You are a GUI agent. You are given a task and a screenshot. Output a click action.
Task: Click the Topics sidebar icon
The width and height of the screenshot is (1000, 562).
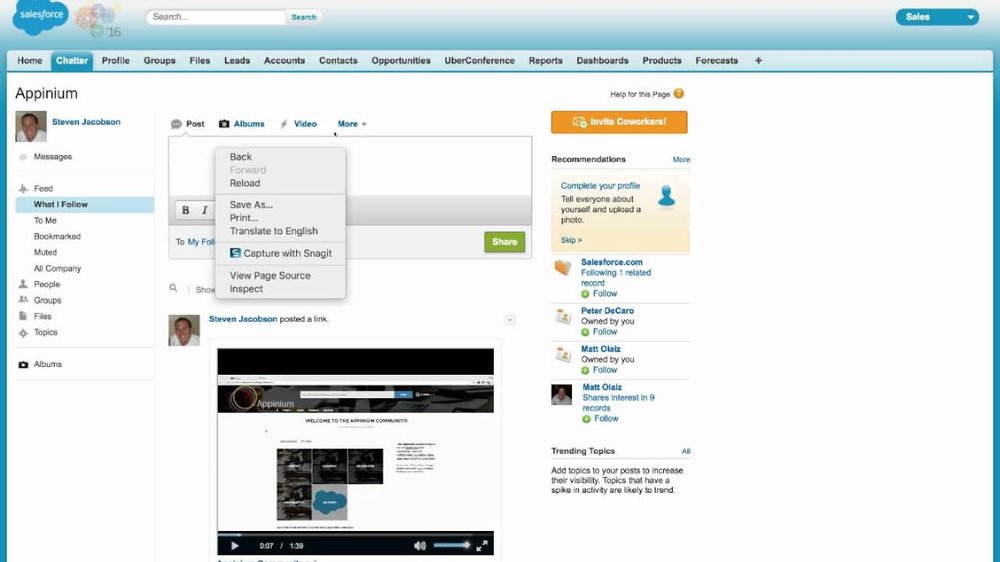[23, 332]
